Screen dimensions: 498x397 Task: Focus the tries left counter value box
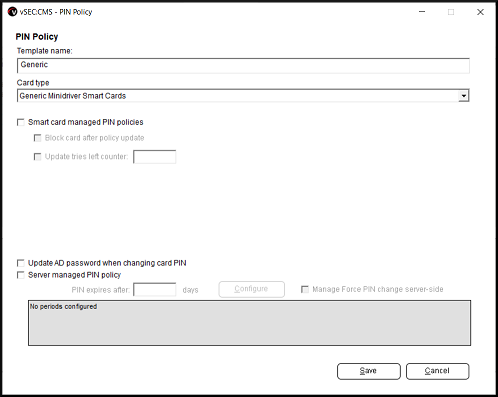click(154, 157)
